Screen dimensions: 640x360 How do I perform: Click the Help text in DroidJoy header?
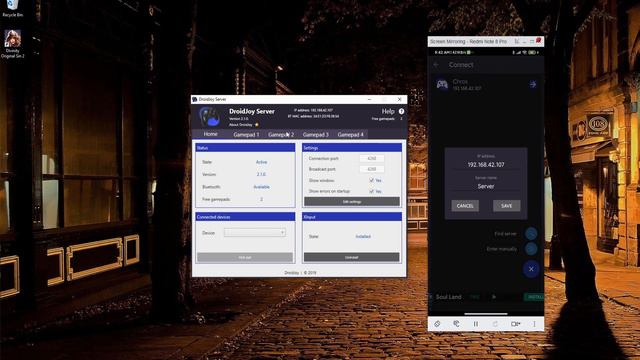[x=388, y=111]
